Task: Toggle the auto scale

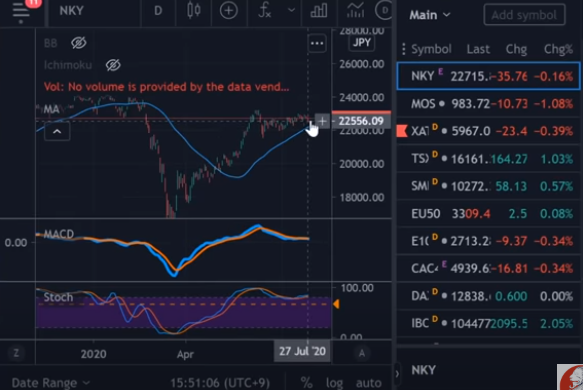Action: [x=368, y=383]
